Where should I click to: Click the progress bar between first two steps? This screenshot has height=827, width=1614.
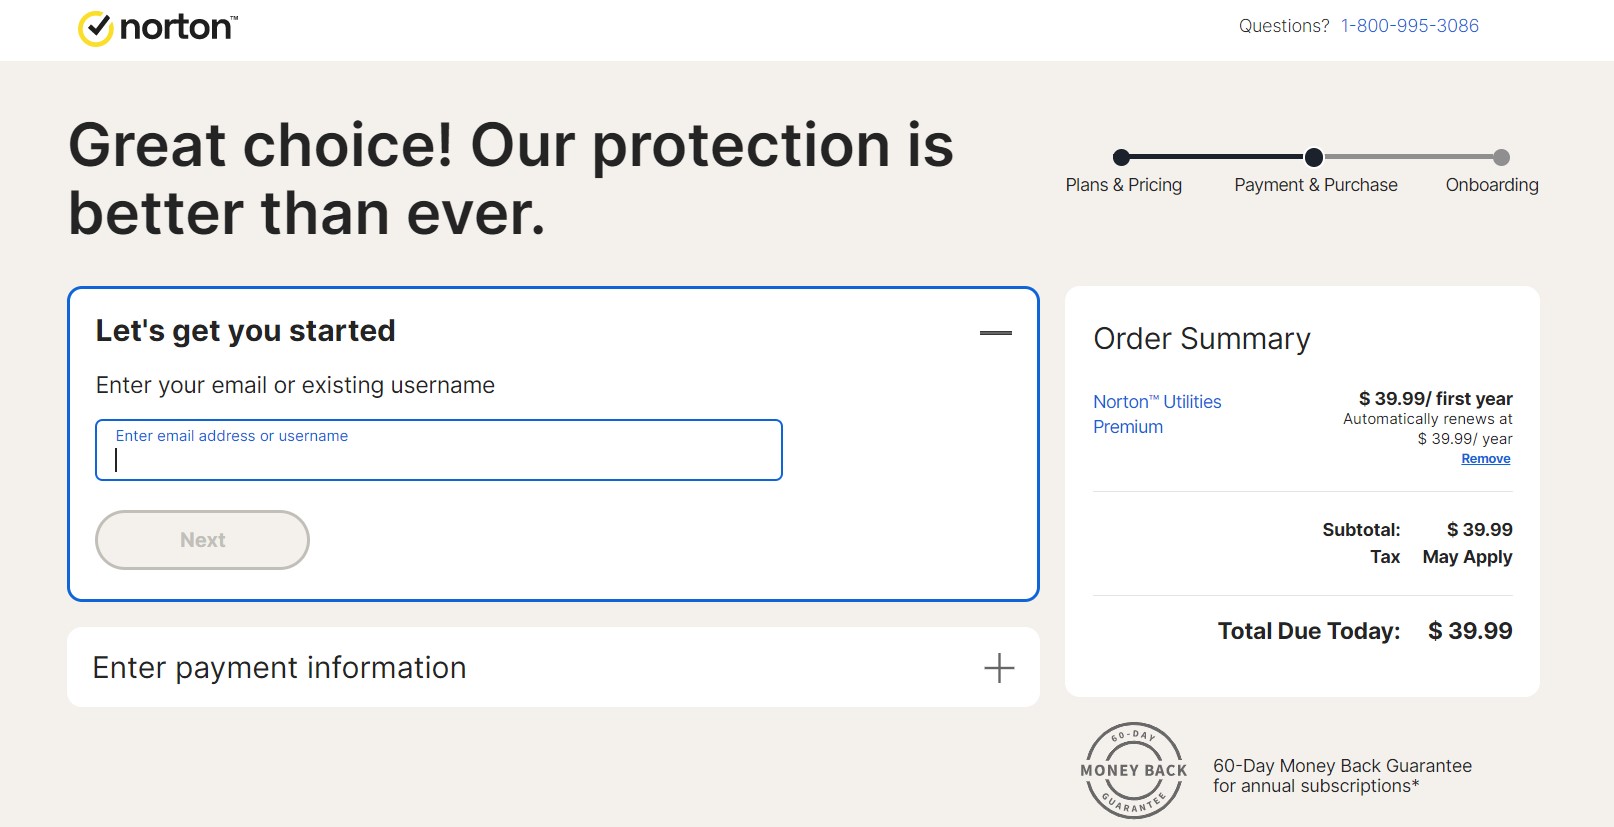(1217, 157)
